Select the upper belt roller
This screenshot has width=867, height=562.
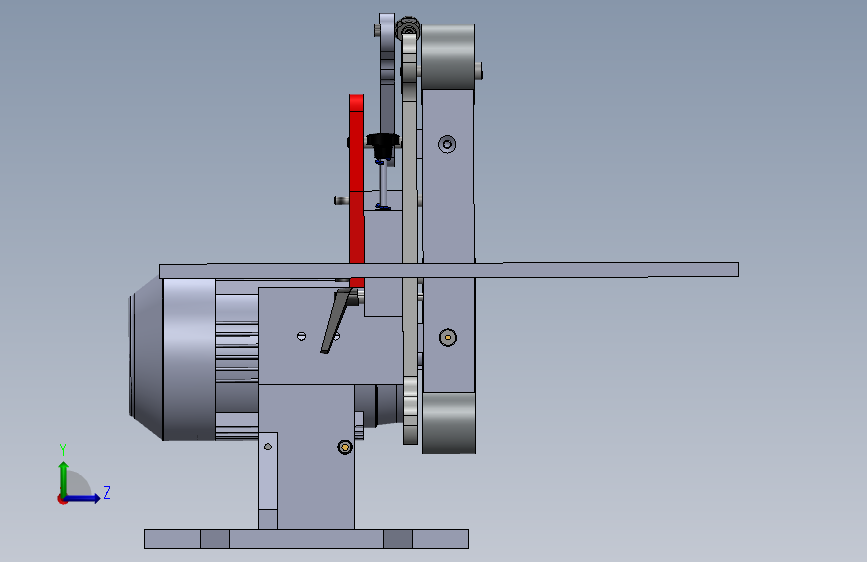pyautogui.click(x=448, y=56)
